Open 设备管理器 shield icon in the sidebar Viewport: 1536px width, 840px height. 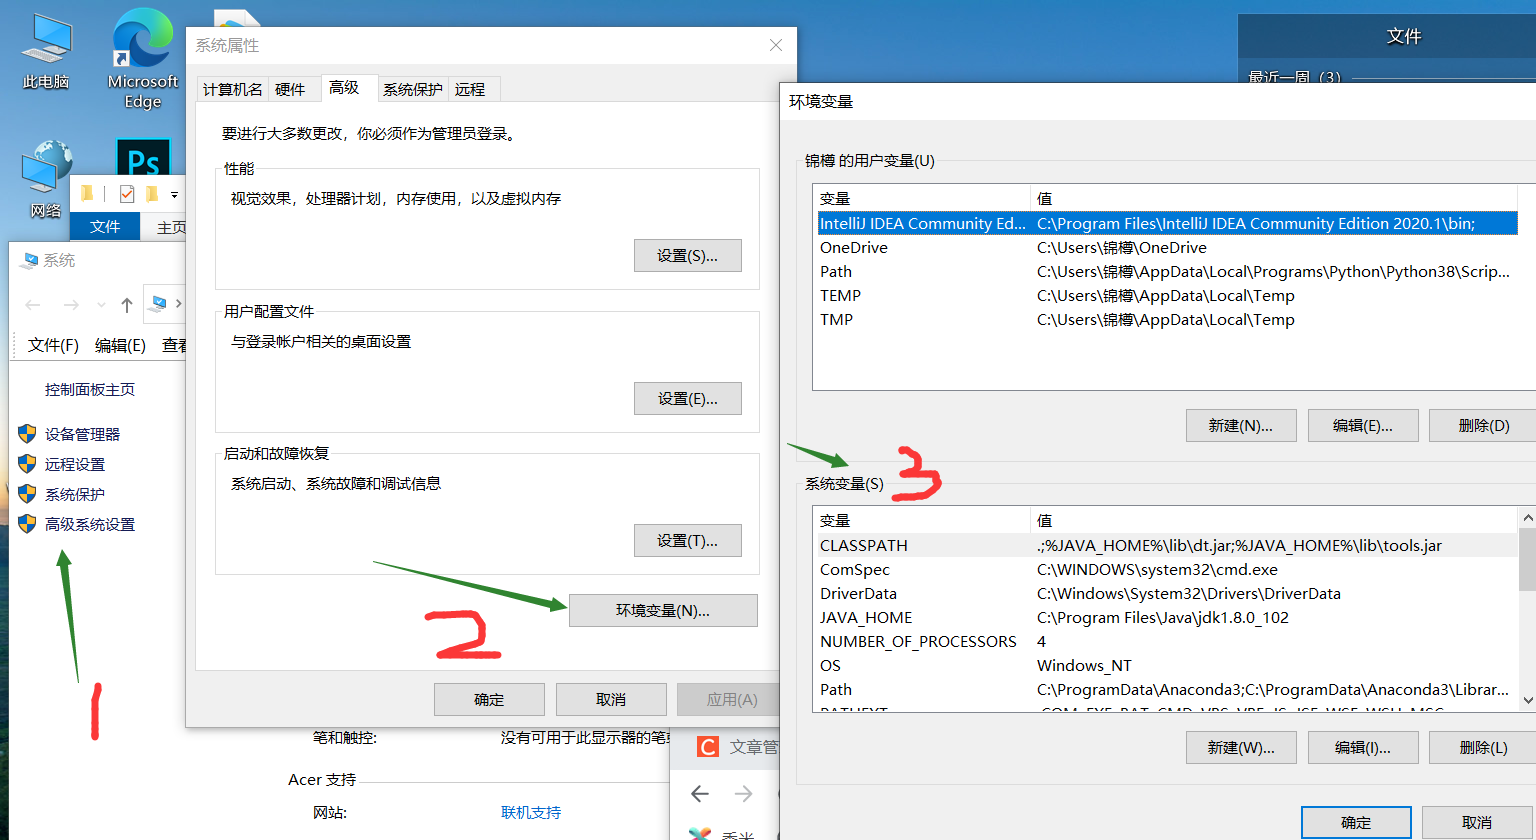(x=27, y=433)
